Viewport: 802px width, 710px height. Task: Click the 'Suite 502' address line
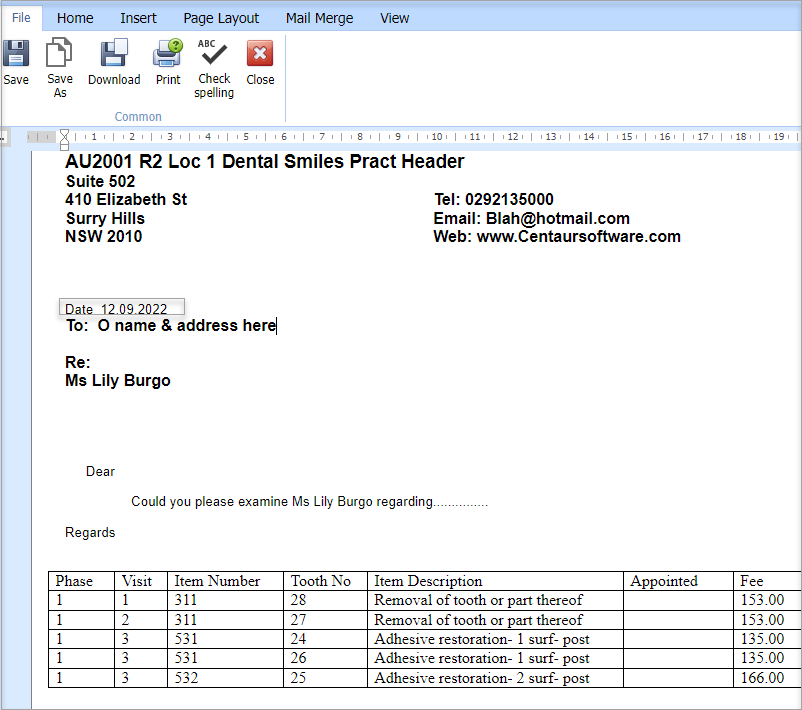[x=100, y=181]
